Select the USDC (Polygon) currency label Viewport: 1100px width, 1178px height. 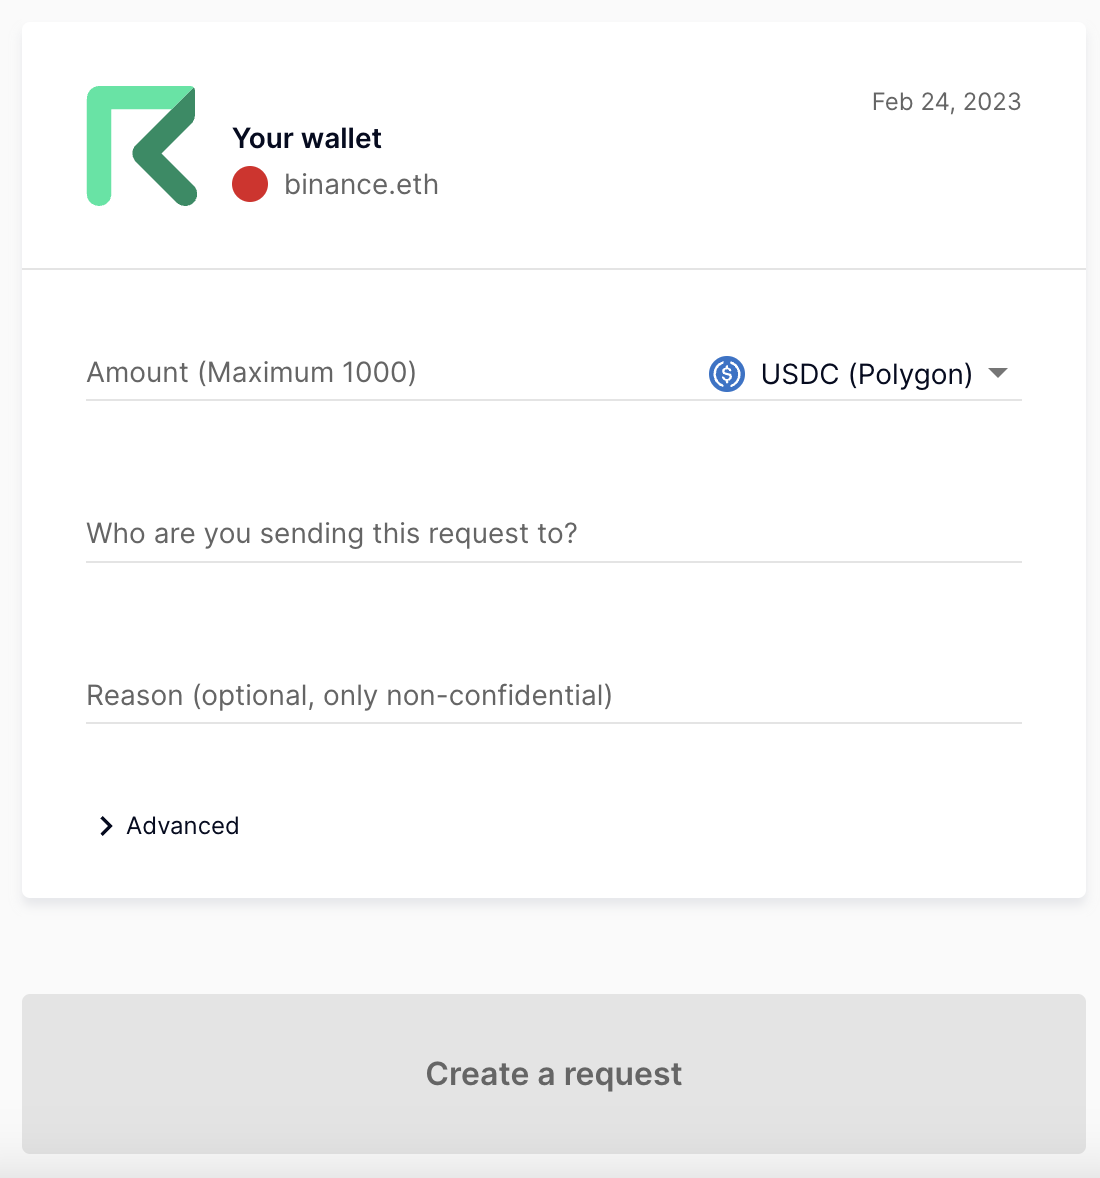point(866,374)
